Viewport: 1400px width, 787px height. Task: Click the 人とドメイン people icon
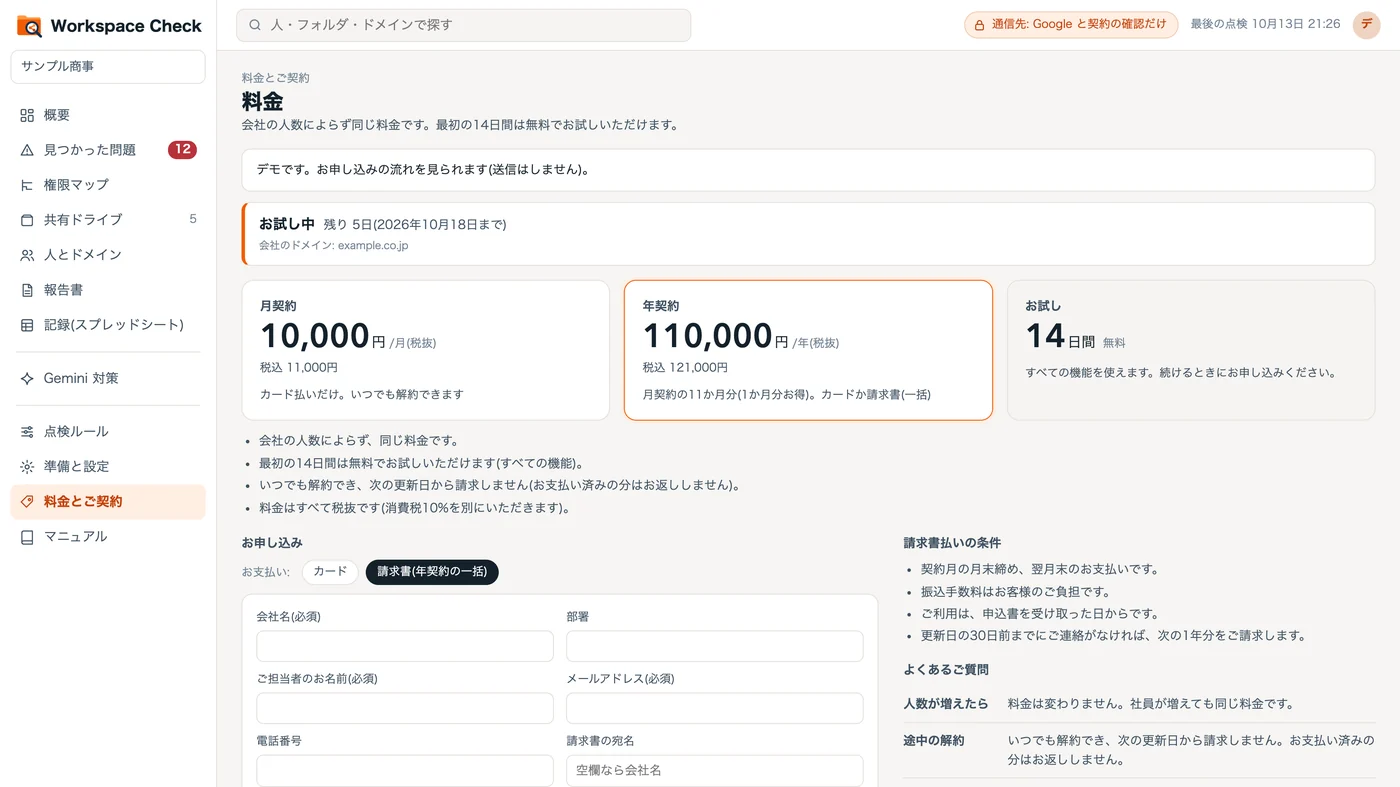tap(27, 255)
